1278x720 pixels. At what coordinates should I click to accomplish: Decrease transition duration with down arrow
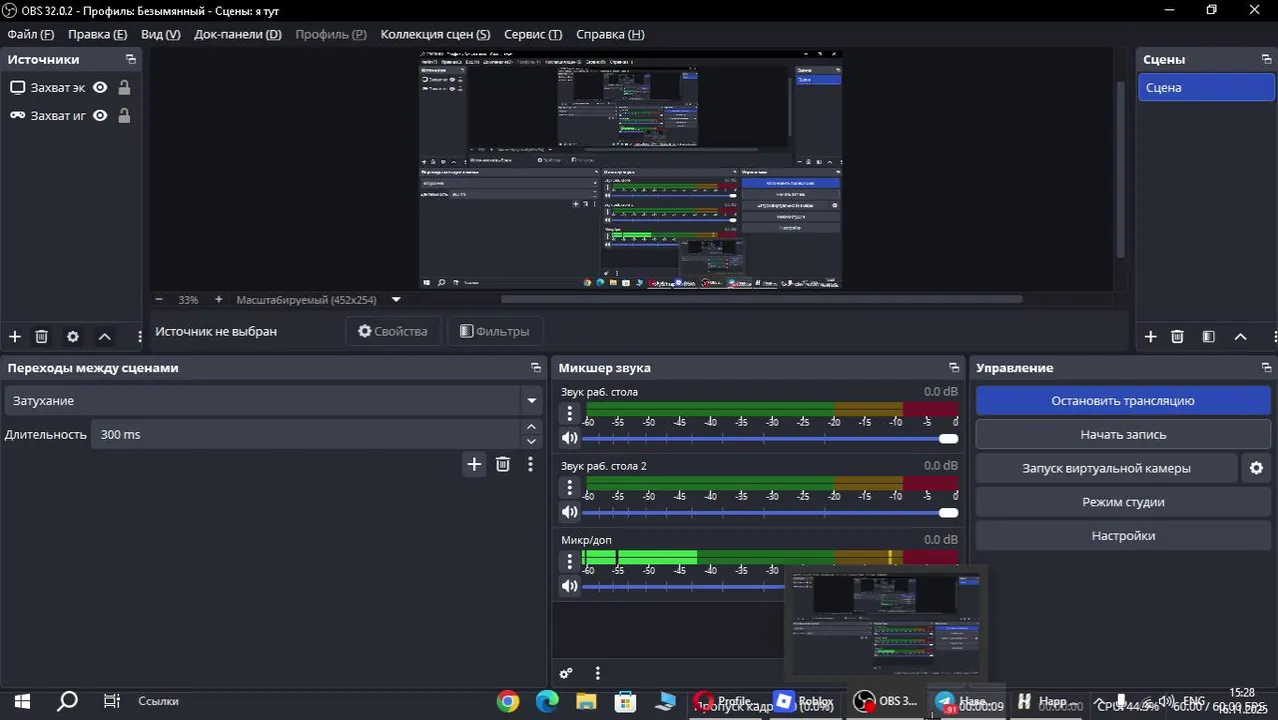tap(531, 441)
